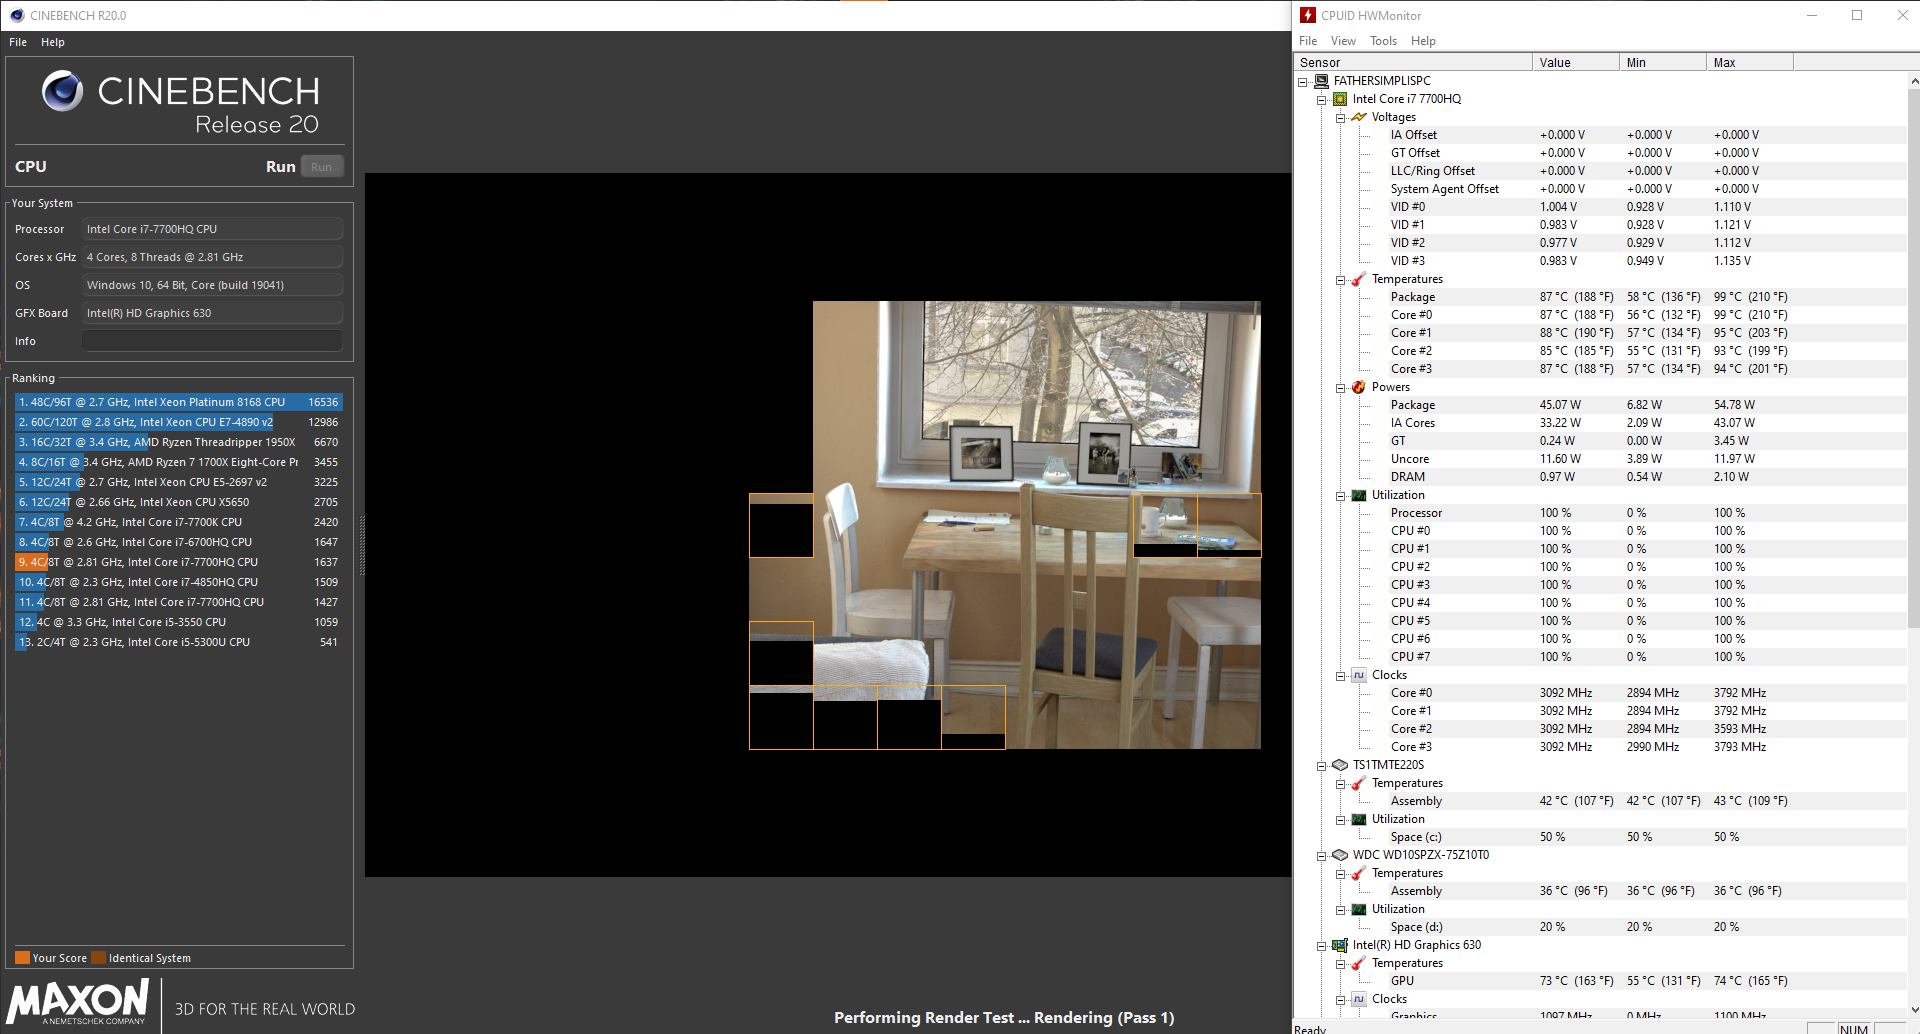The height and width of the screenshot is (1034, 1920).
Task: Collapse the Intel Core i7 7700HQ node
Action: tap(1322, 100)
